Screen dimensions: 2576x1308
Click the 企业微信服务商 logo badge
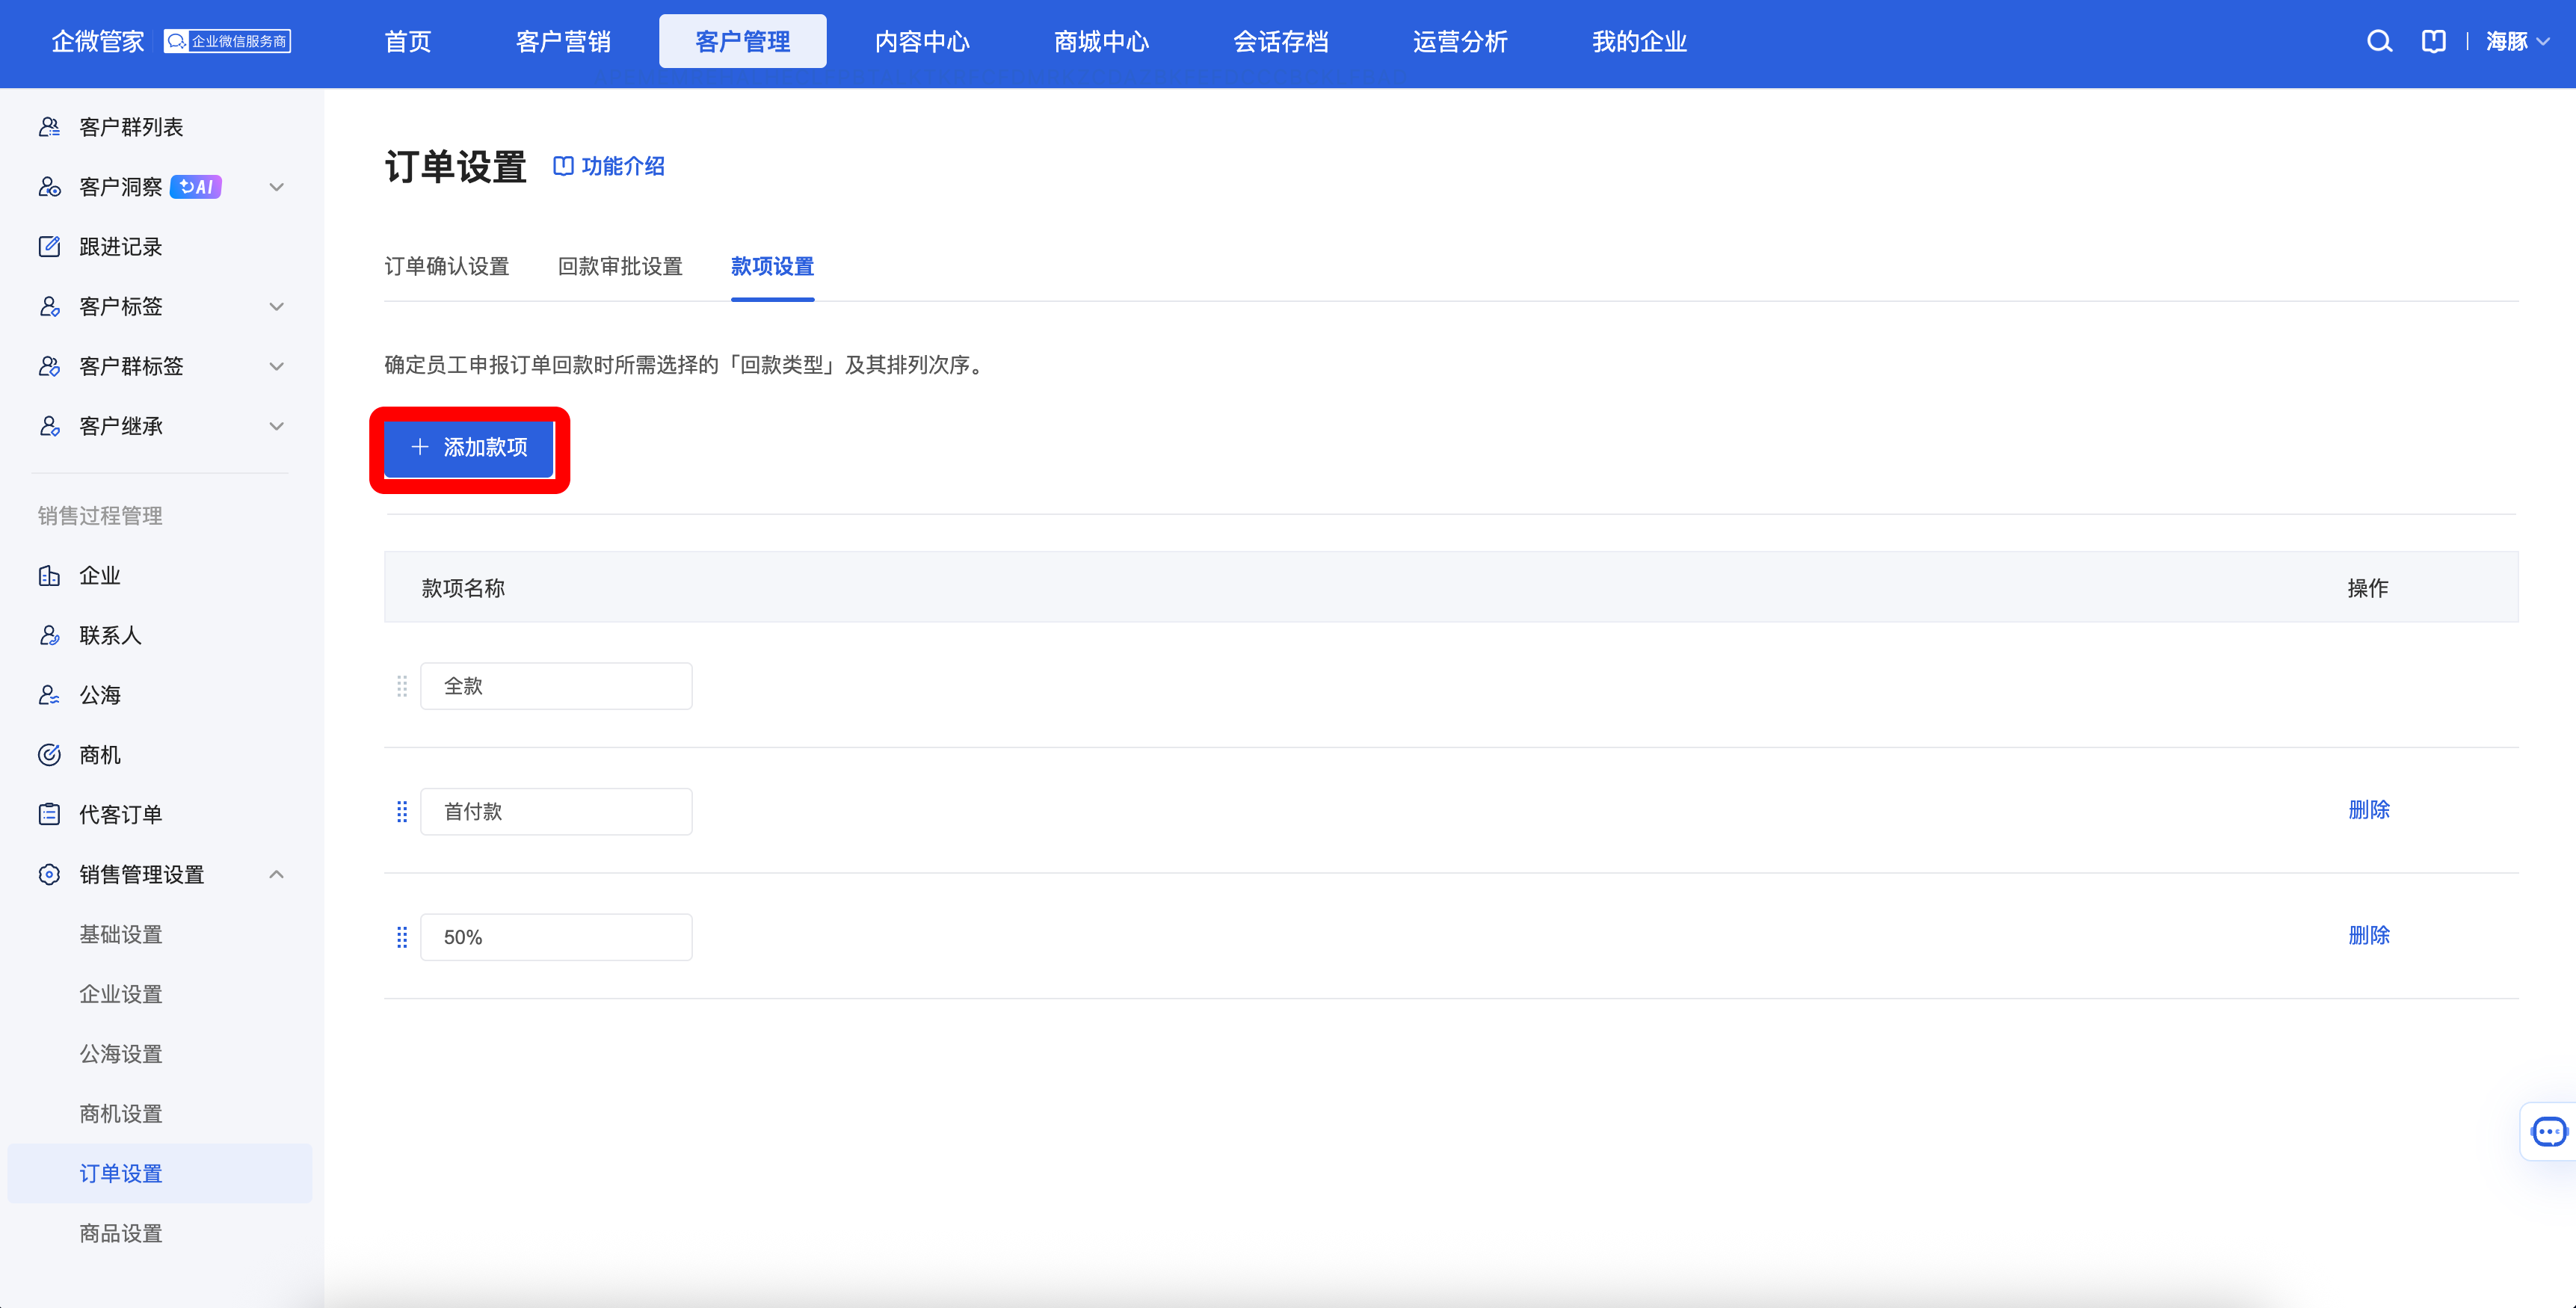pyautogui.click(x=227, y=41)
